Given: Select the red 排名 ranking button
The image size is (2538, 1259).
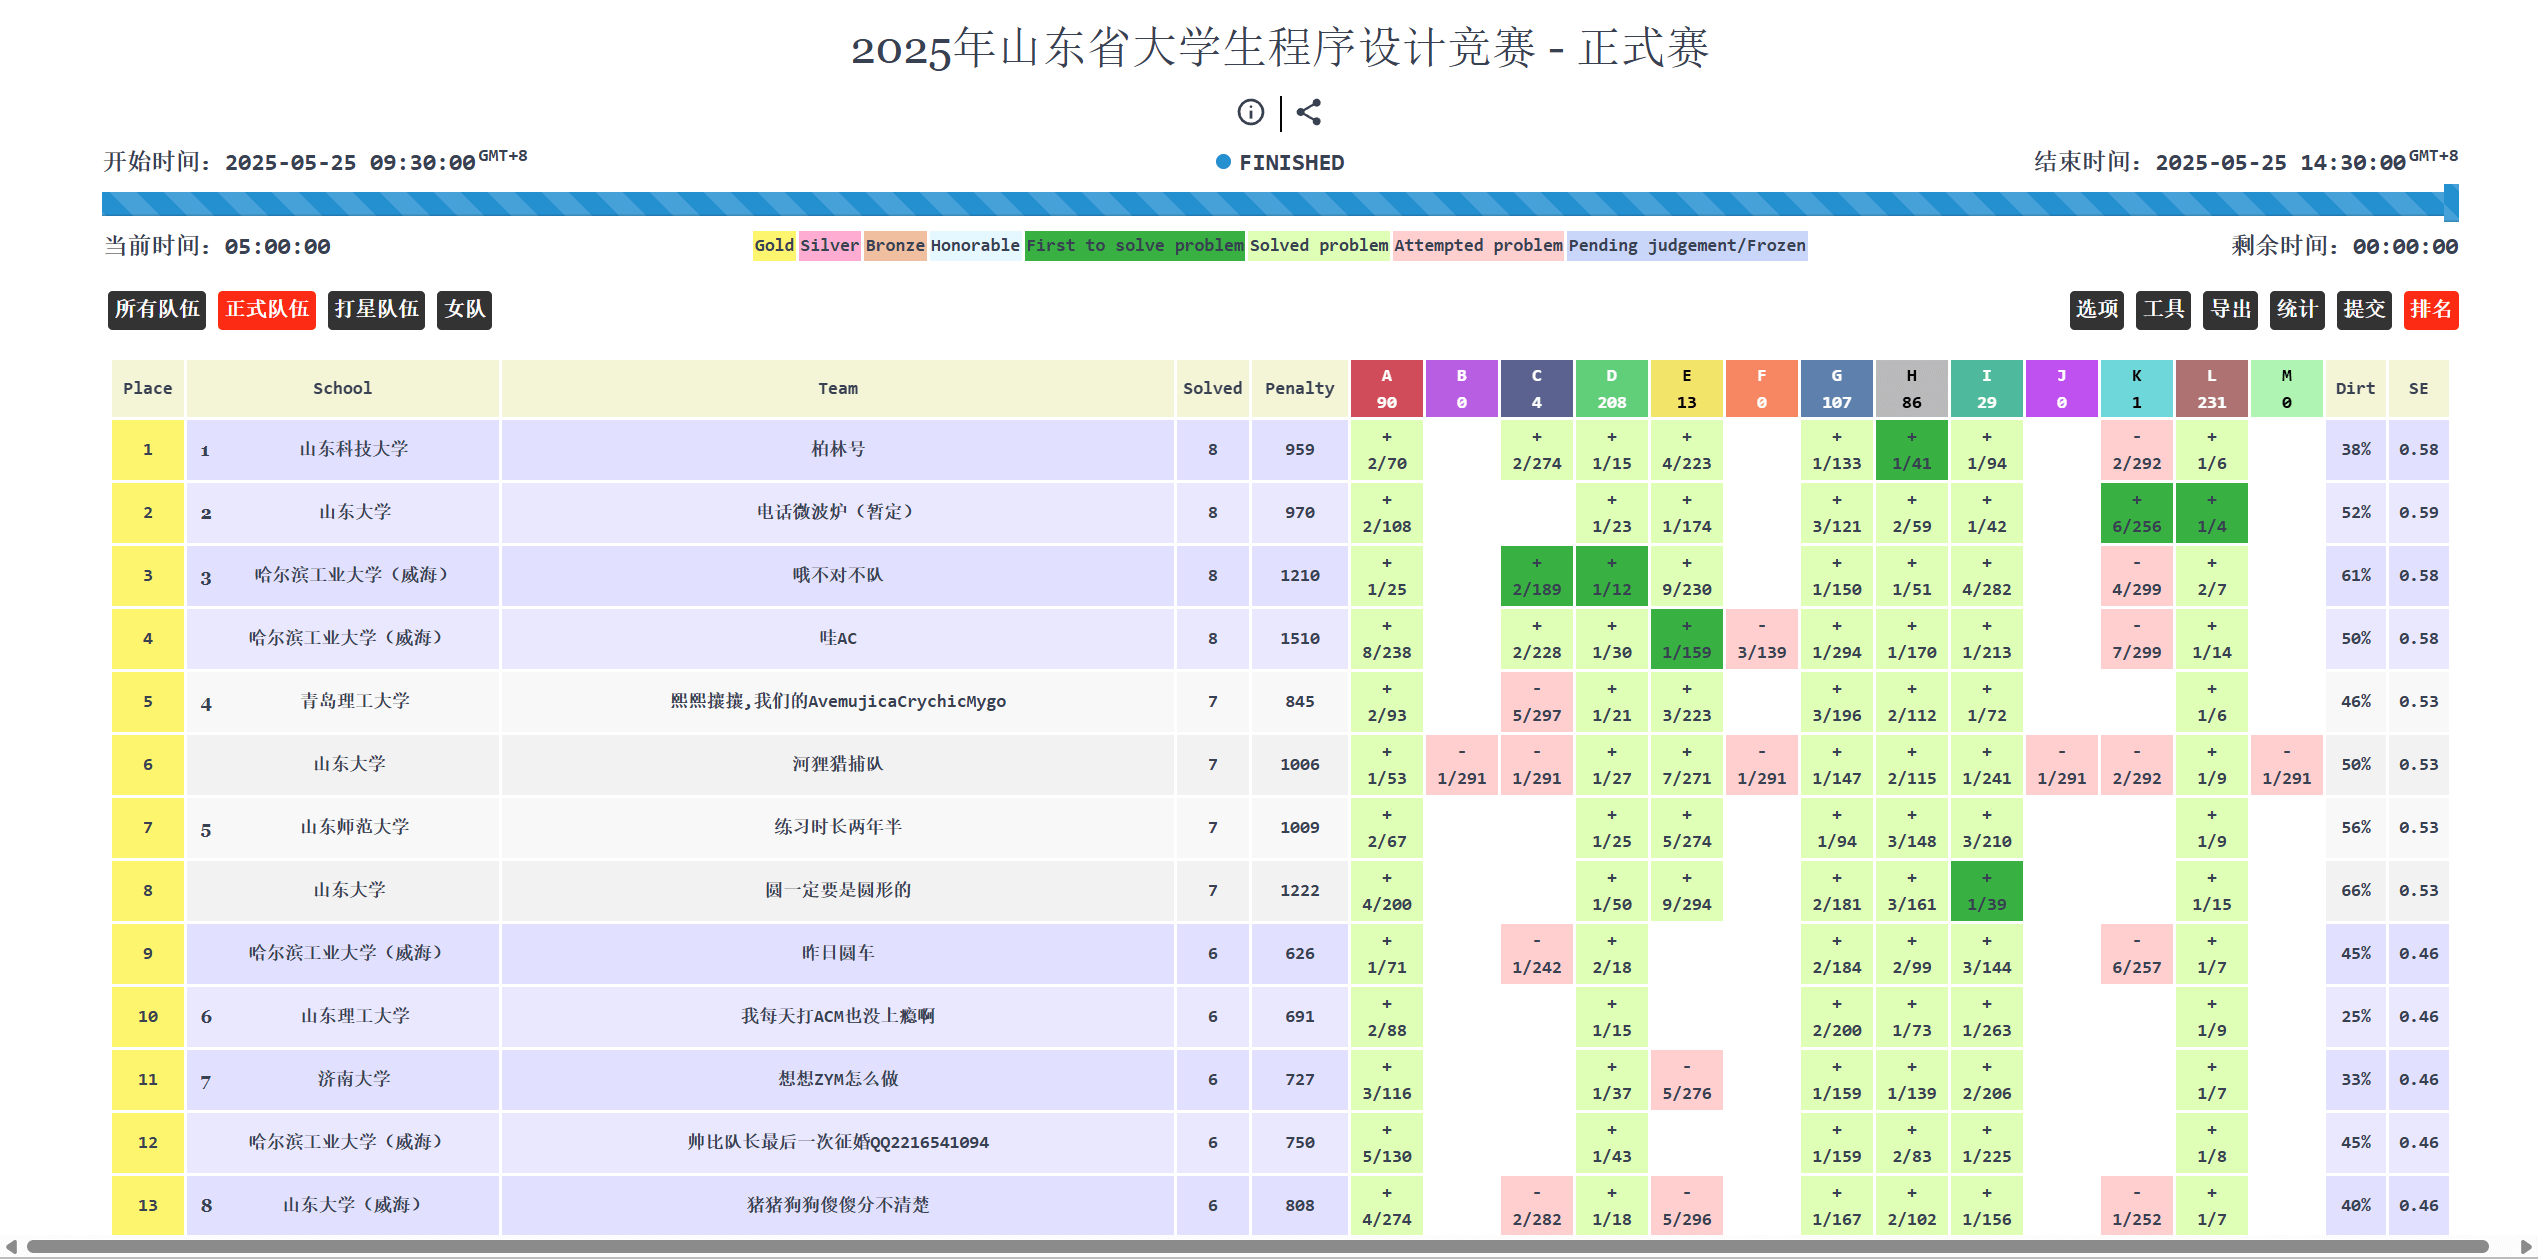Looking at the screenshot, I should pyautogui.click(x=2431, y=310).
